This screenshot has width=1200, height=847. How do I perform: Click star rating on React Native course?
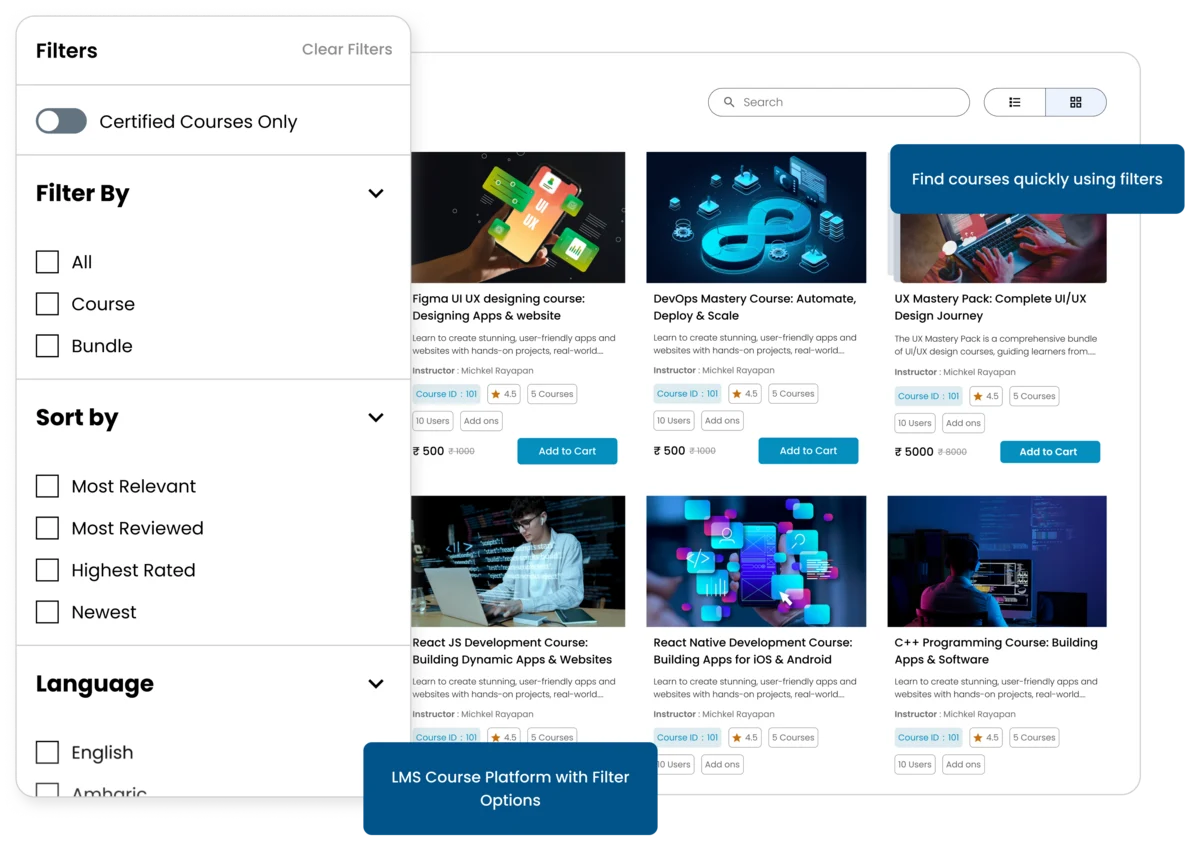pos(745,737)
